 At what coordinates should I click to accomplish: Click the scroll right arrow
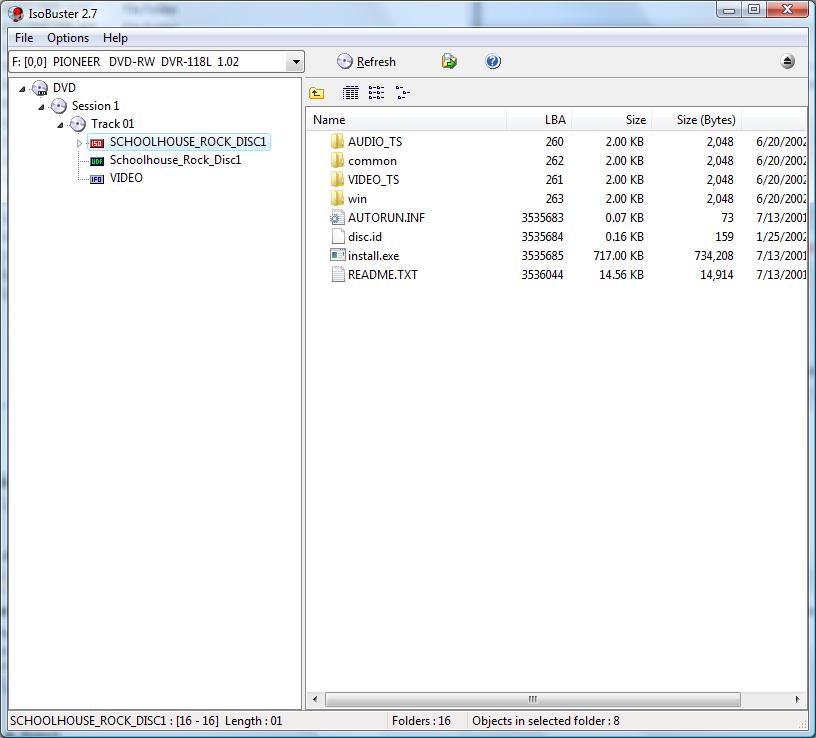click(x=797, y=699)
